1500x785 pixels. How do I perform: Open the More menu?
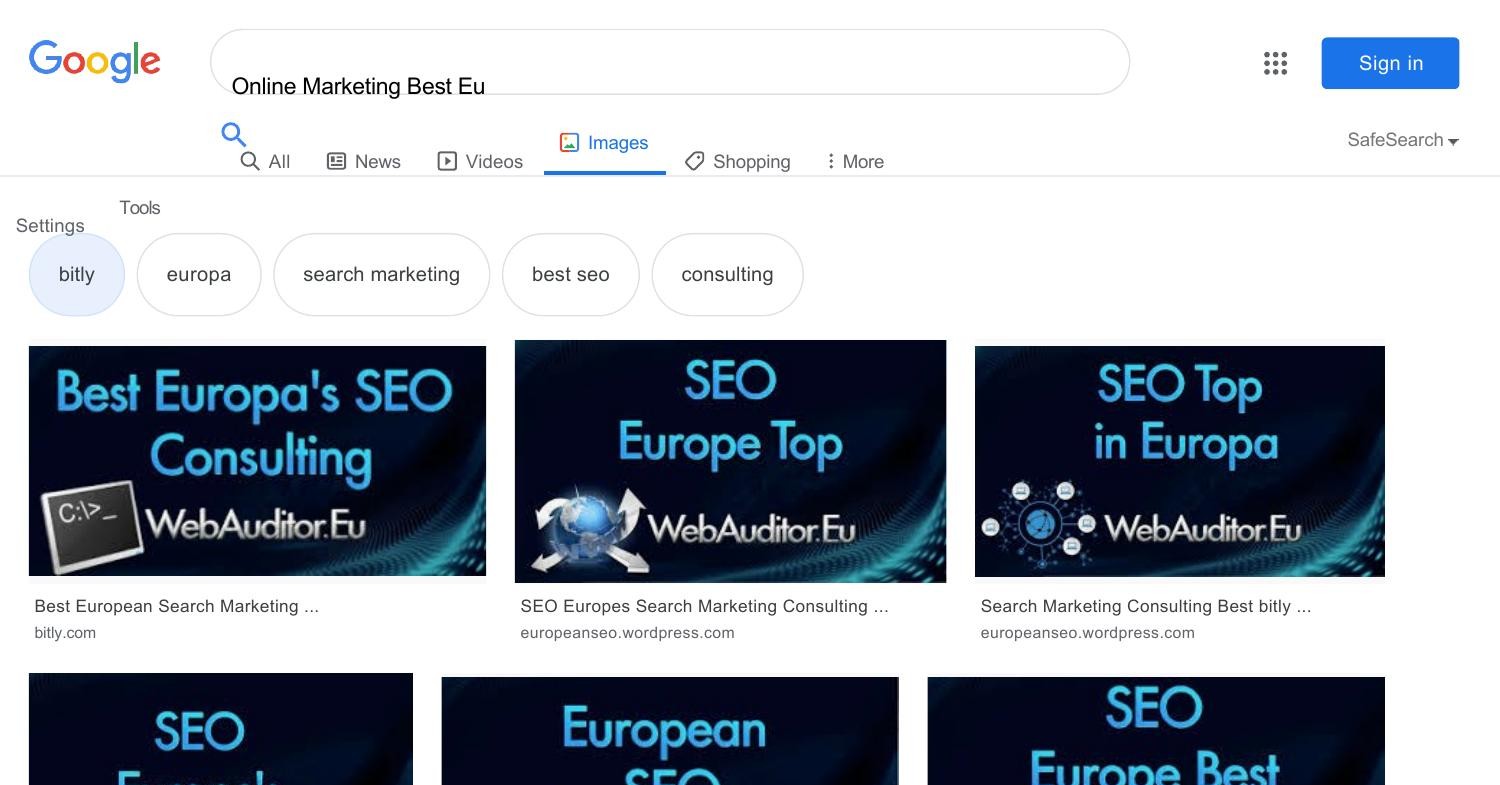click(x=854, y=161)
